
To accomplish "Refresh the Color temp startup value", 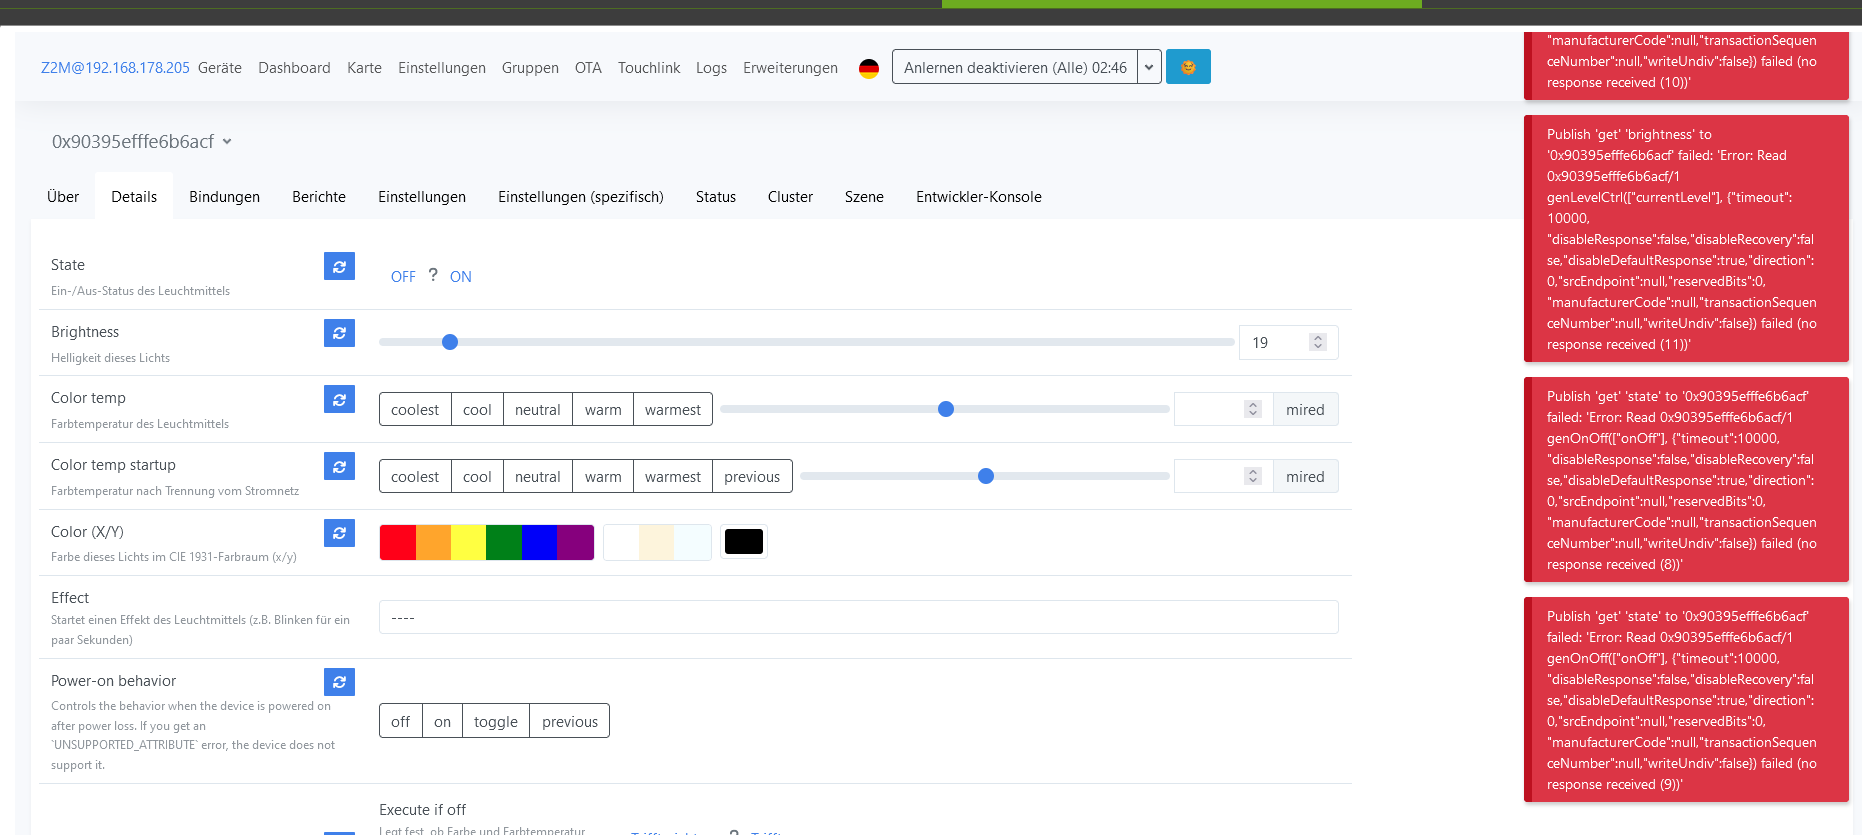I will click(x=339, y=466).
